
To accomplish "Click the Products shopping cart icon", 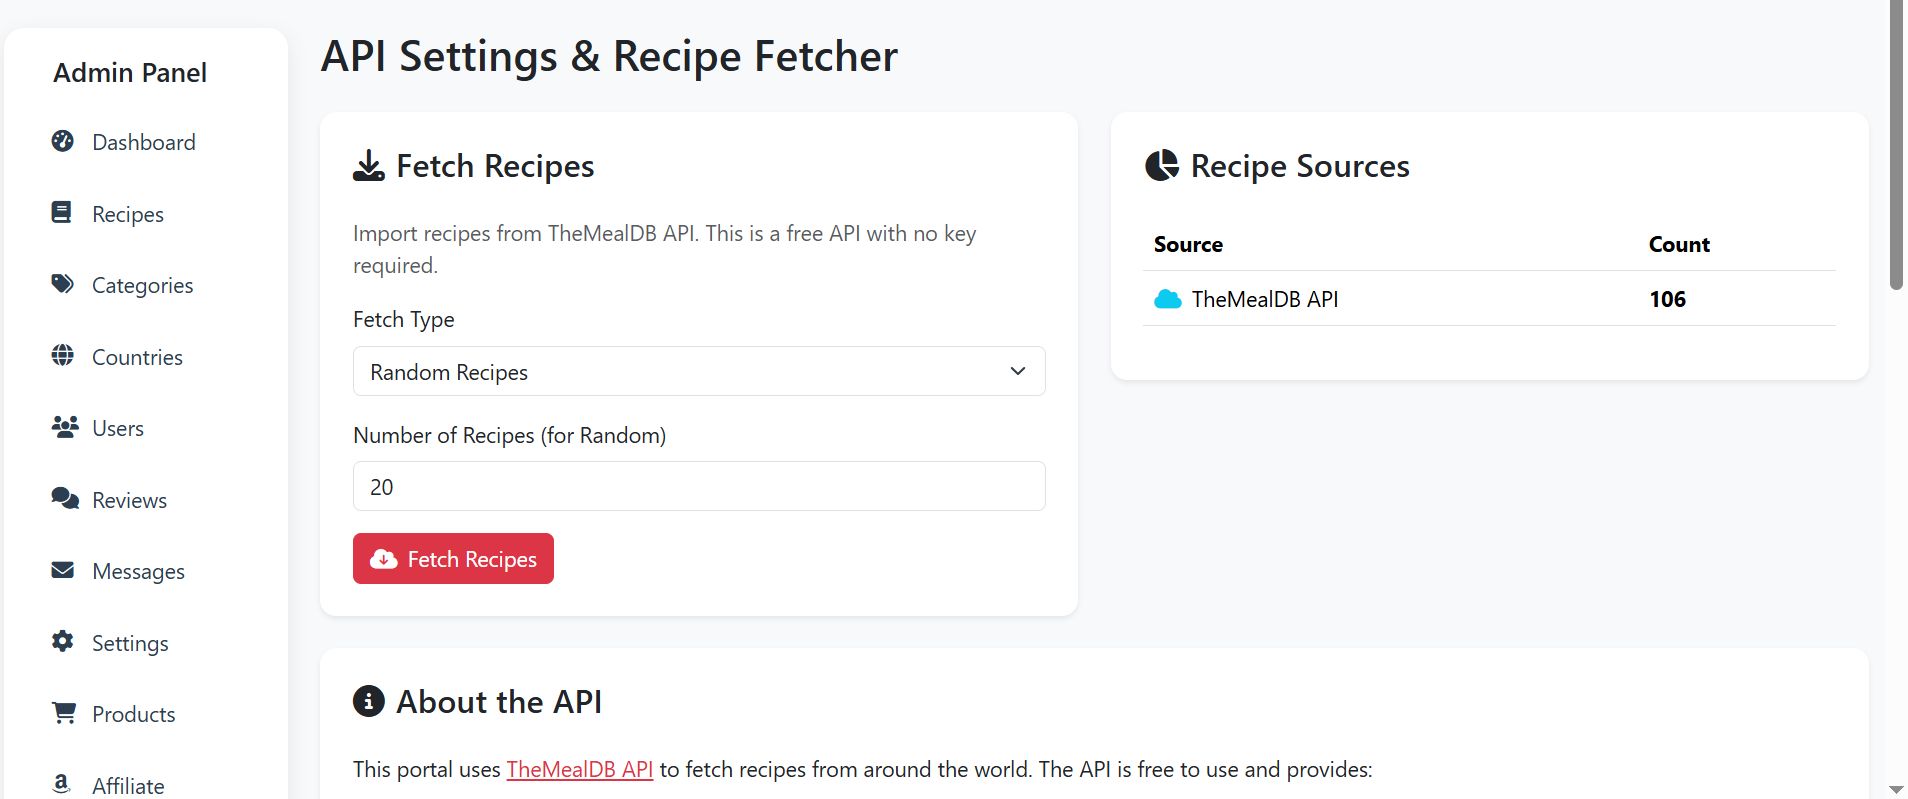I will tap(64, 713).
